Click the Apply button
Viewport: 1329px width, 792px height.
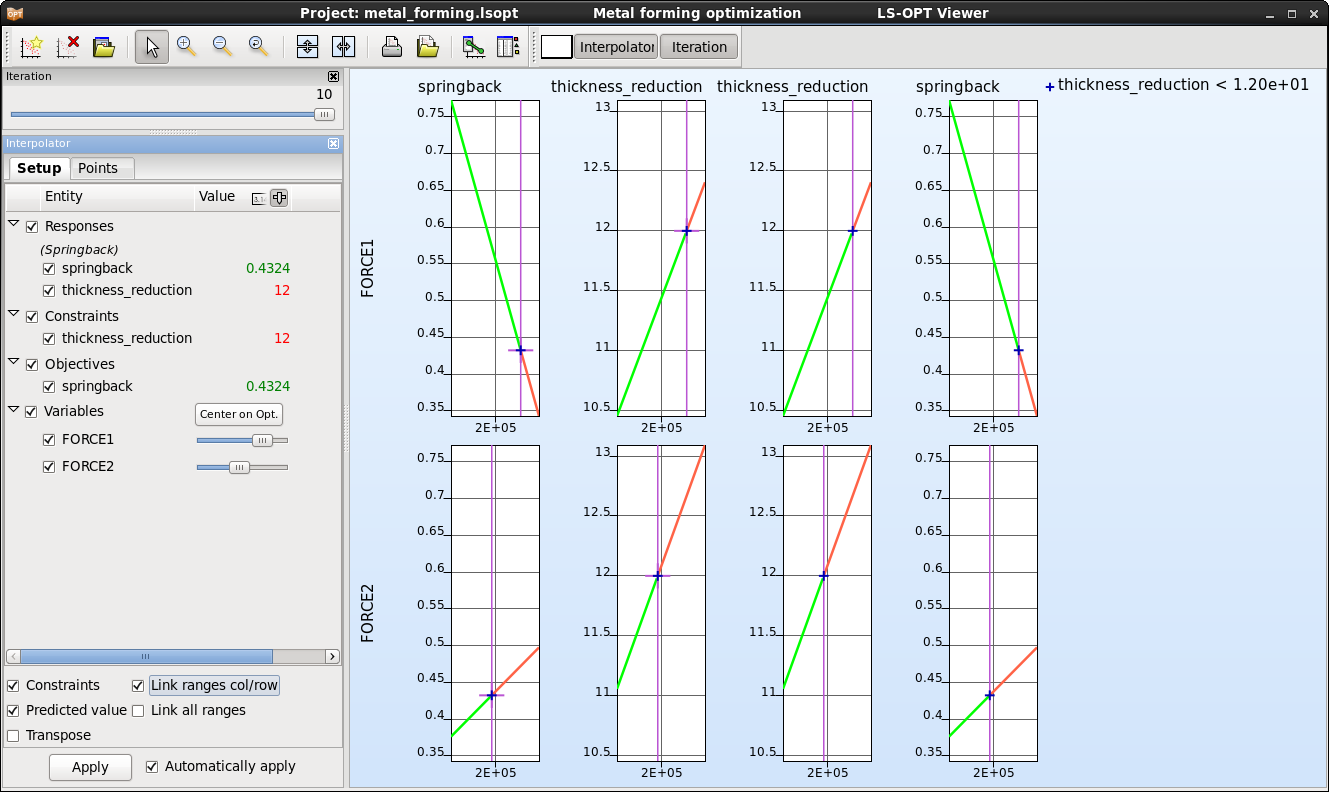tap(90, 767)
